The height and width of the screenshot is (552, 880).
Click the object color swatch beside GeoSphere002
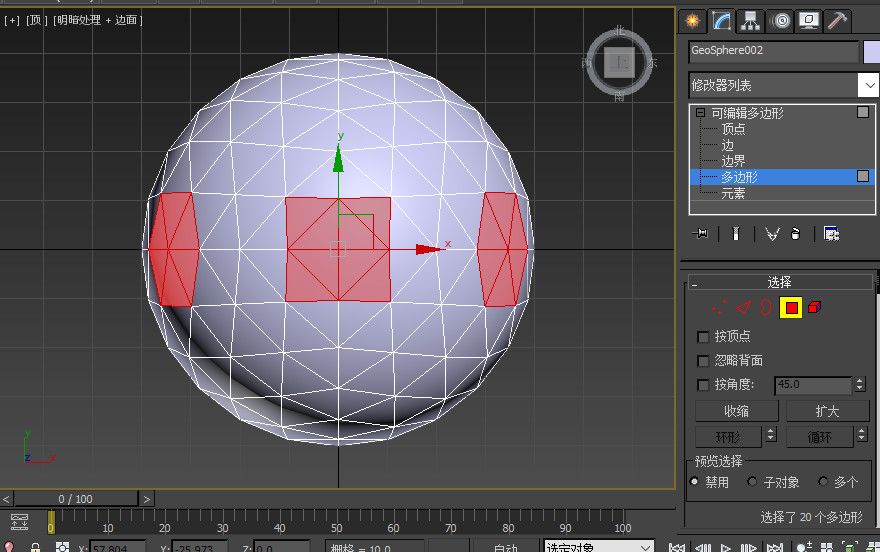click(871, 51)
